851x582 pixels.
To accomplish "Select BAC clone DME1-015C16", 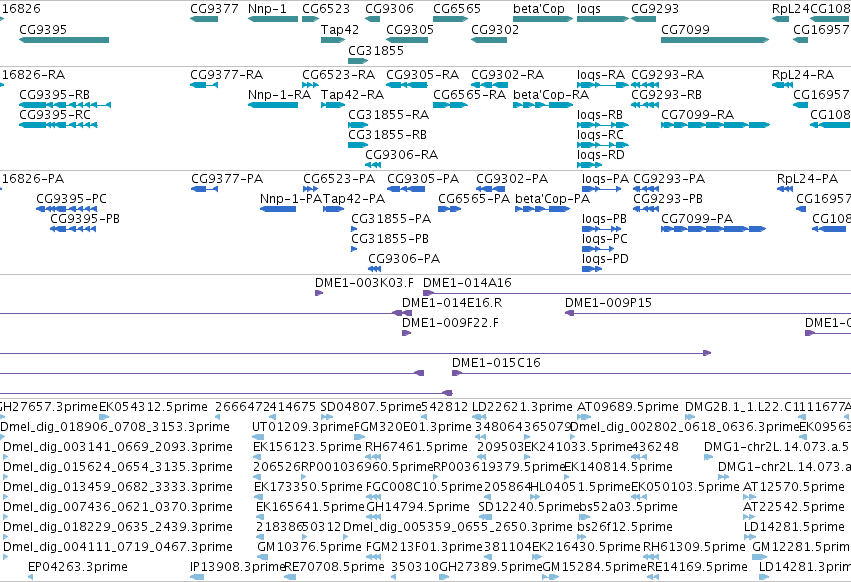I will pos(651,373).
